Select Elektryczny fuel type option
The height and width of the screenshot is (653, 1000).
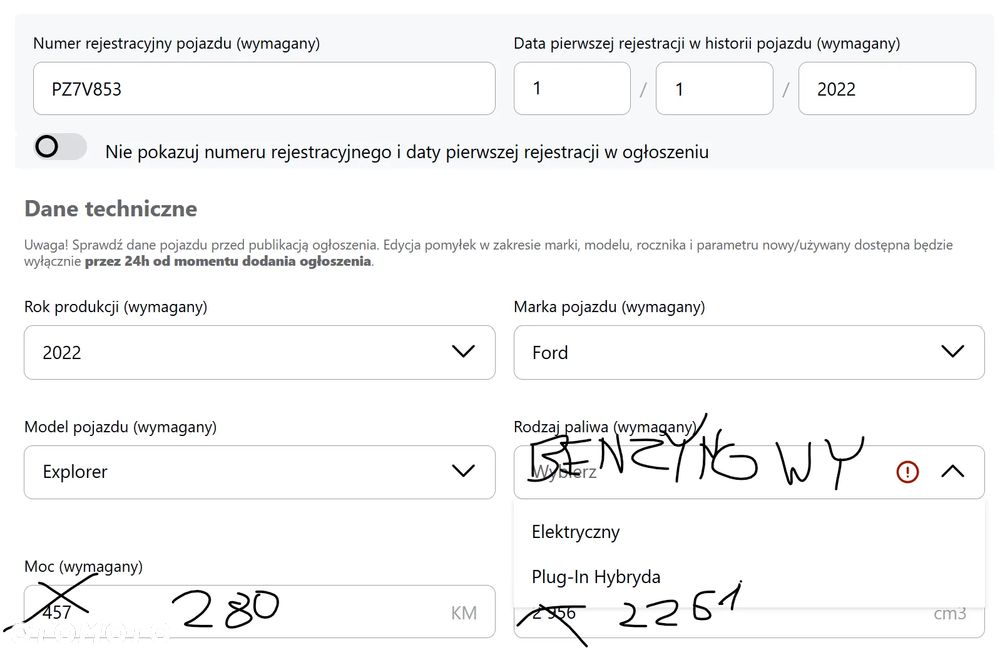point(576,532)
